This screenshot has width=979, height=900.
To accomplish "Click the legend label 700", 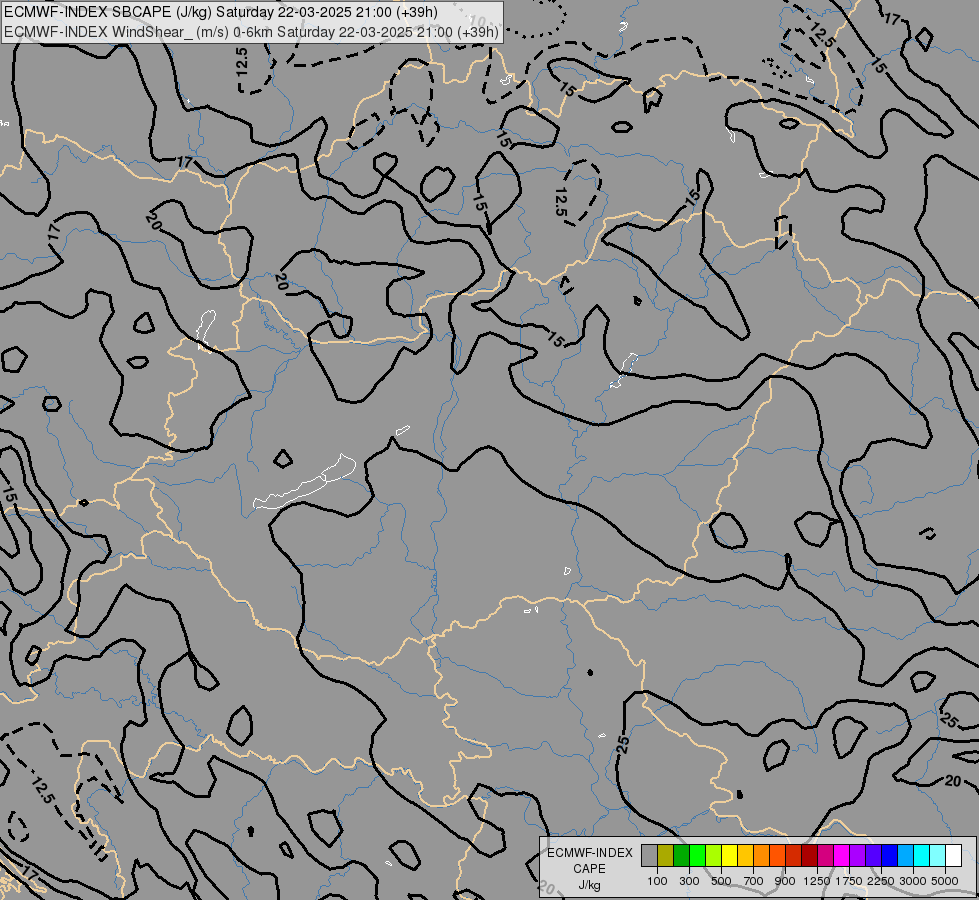I will tap(754, 881).
